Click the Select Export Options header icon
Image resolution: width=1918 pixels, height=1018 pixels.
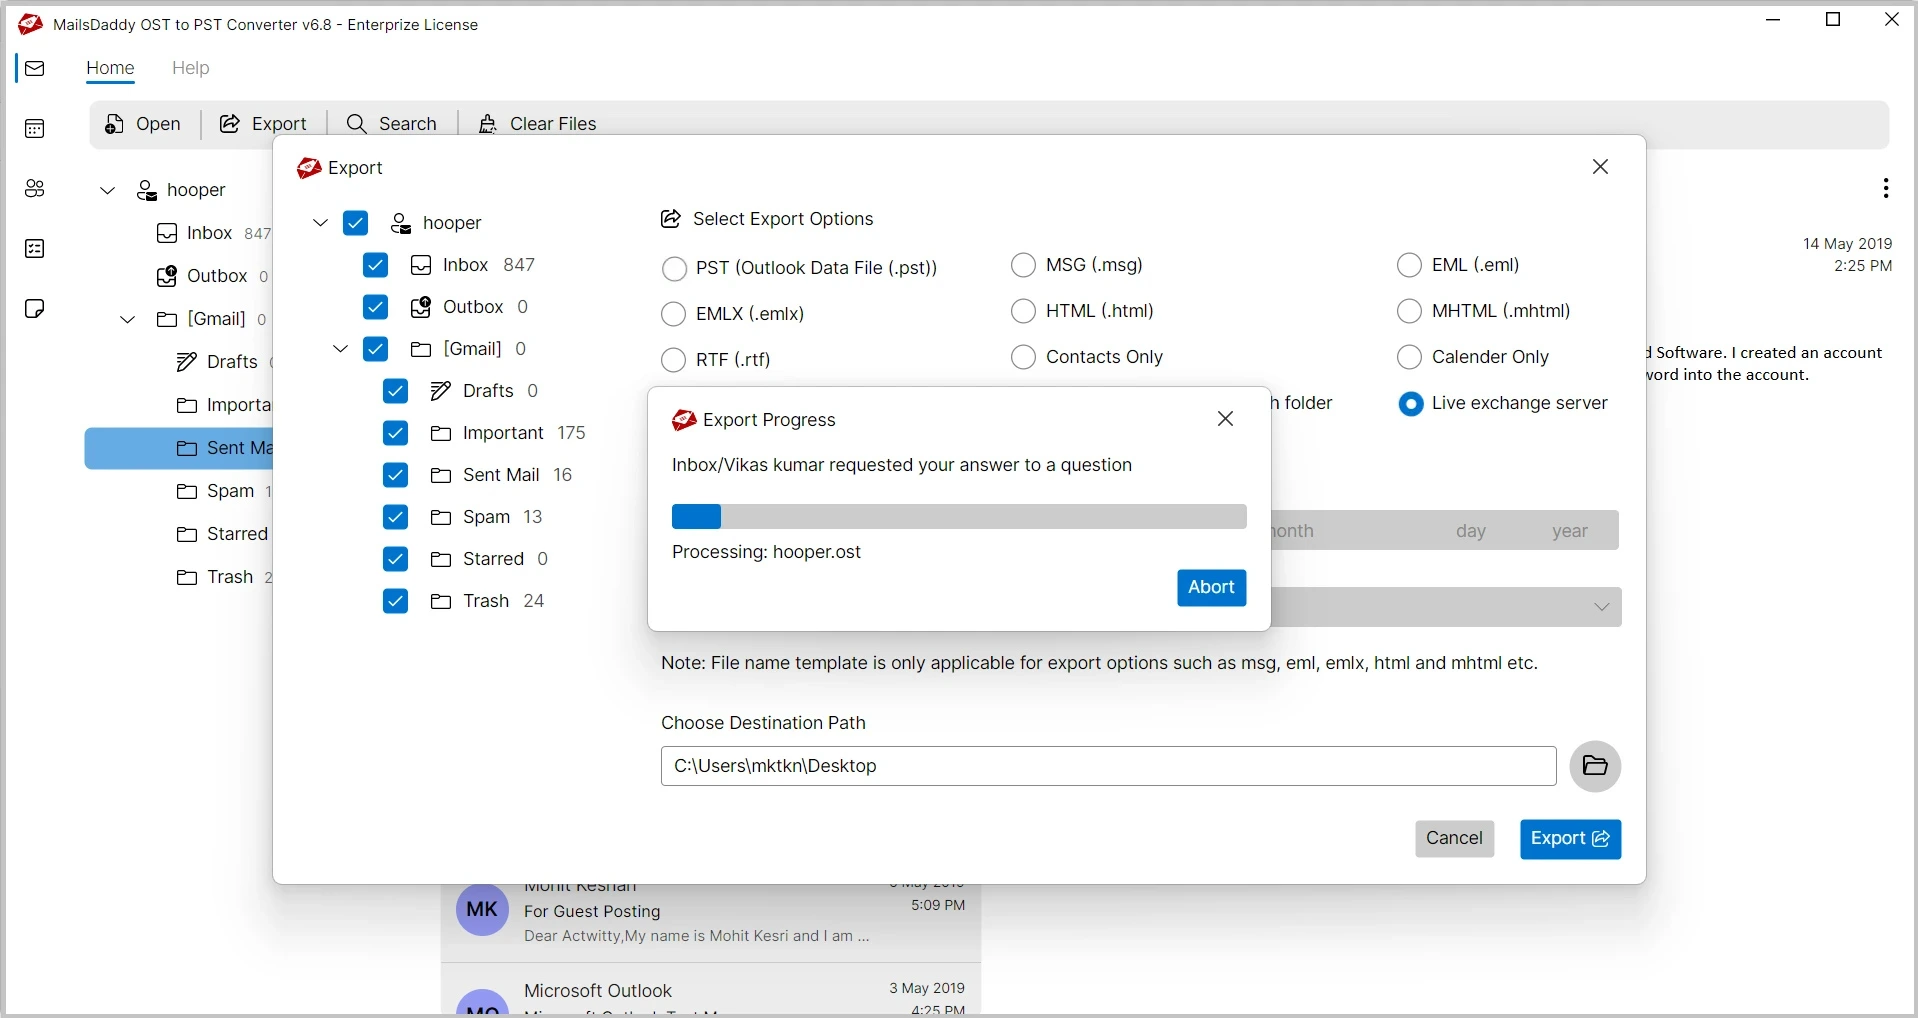click(671, 219)
